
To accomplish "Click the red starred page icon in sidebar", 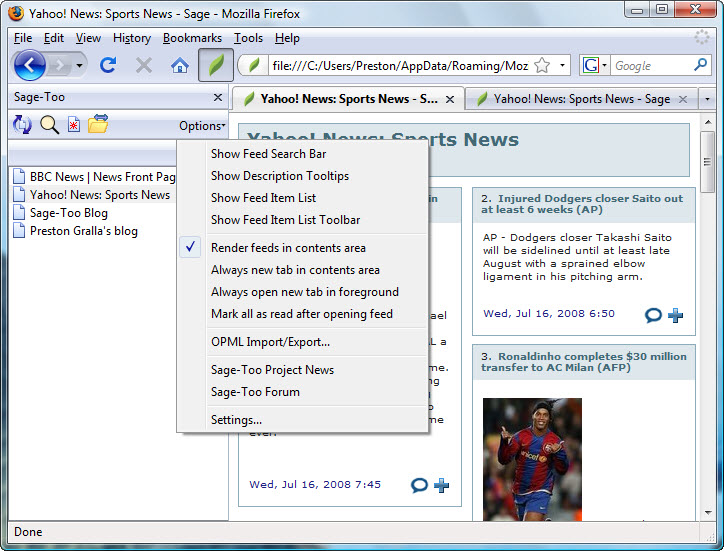I will [x=74, y=125].
